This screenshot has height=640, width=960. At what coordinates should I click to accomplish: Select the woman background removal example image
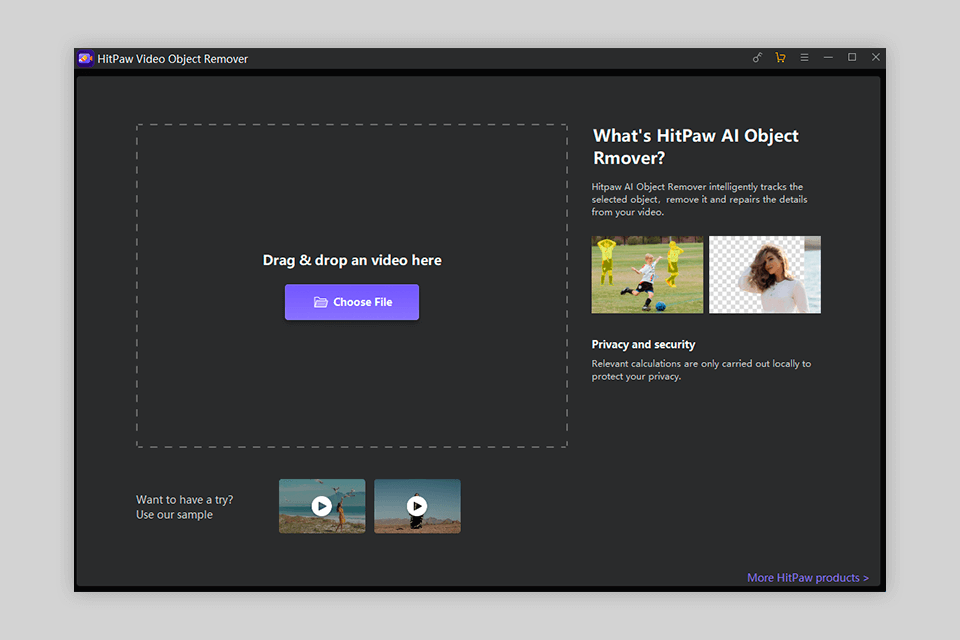pyautogui.click(x=765, y=274)
